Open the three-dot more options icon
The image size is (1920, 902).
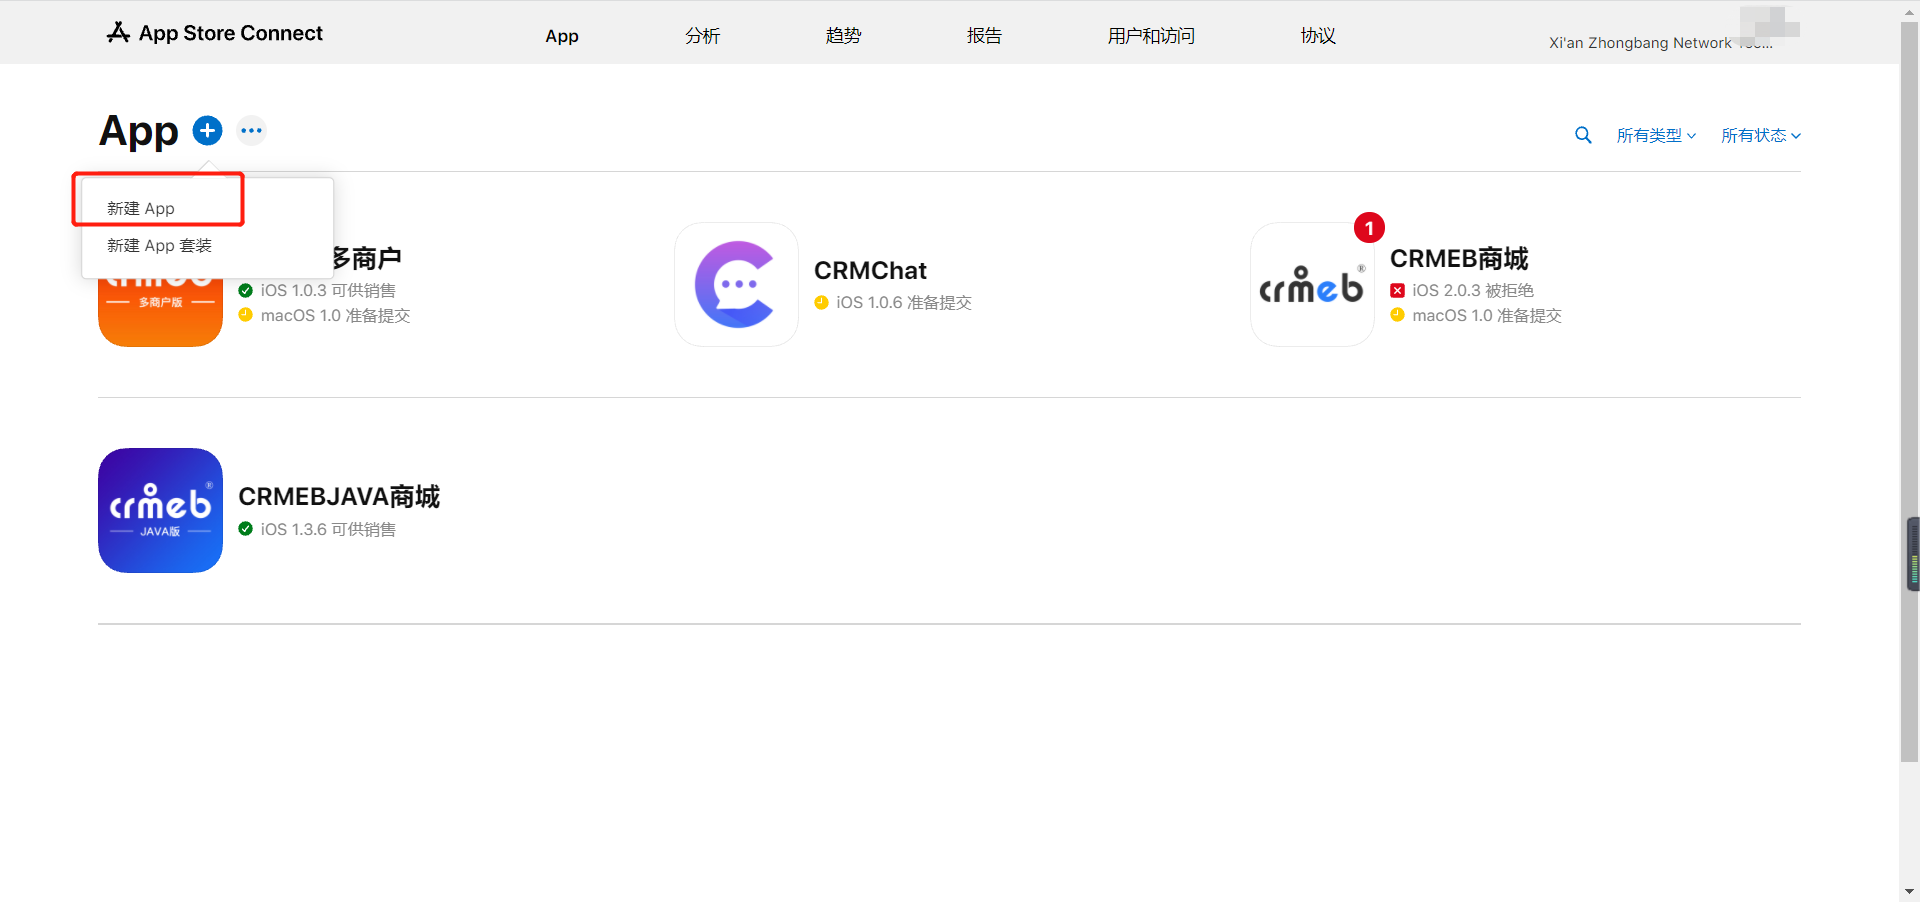[x=251, y=130]
